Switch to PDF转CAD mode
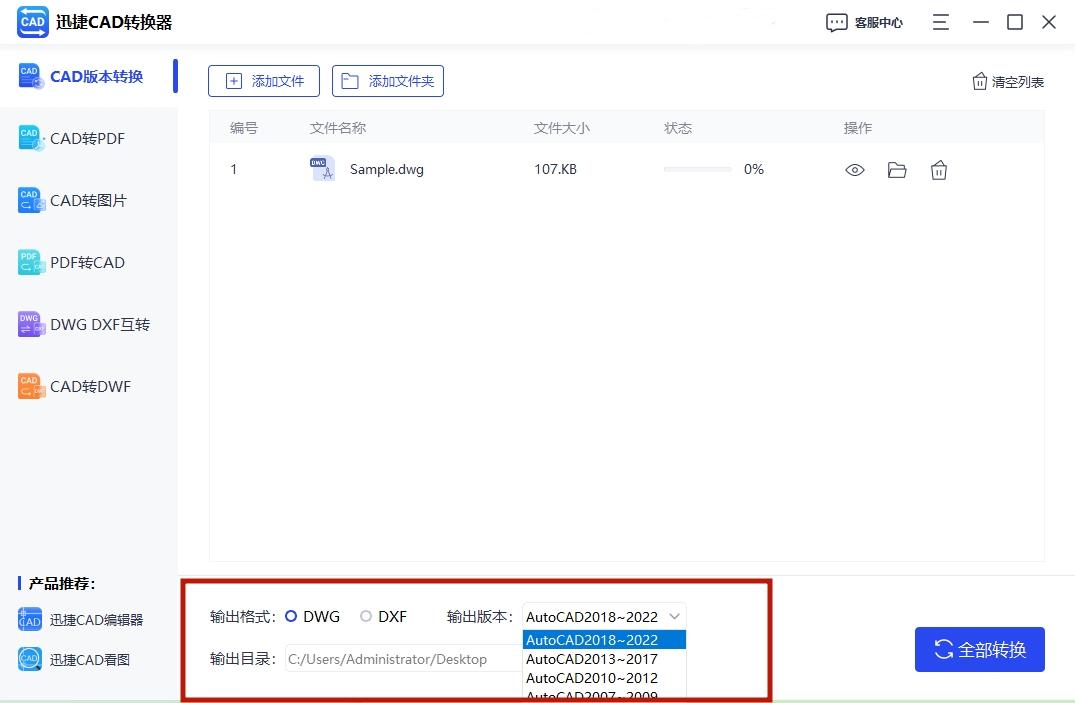 point(89,262)
